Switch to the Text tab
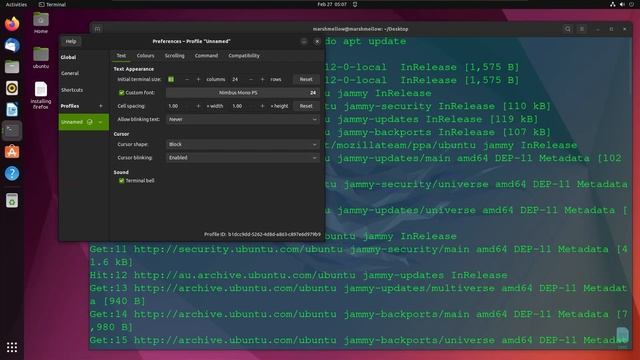 [121, 56]
